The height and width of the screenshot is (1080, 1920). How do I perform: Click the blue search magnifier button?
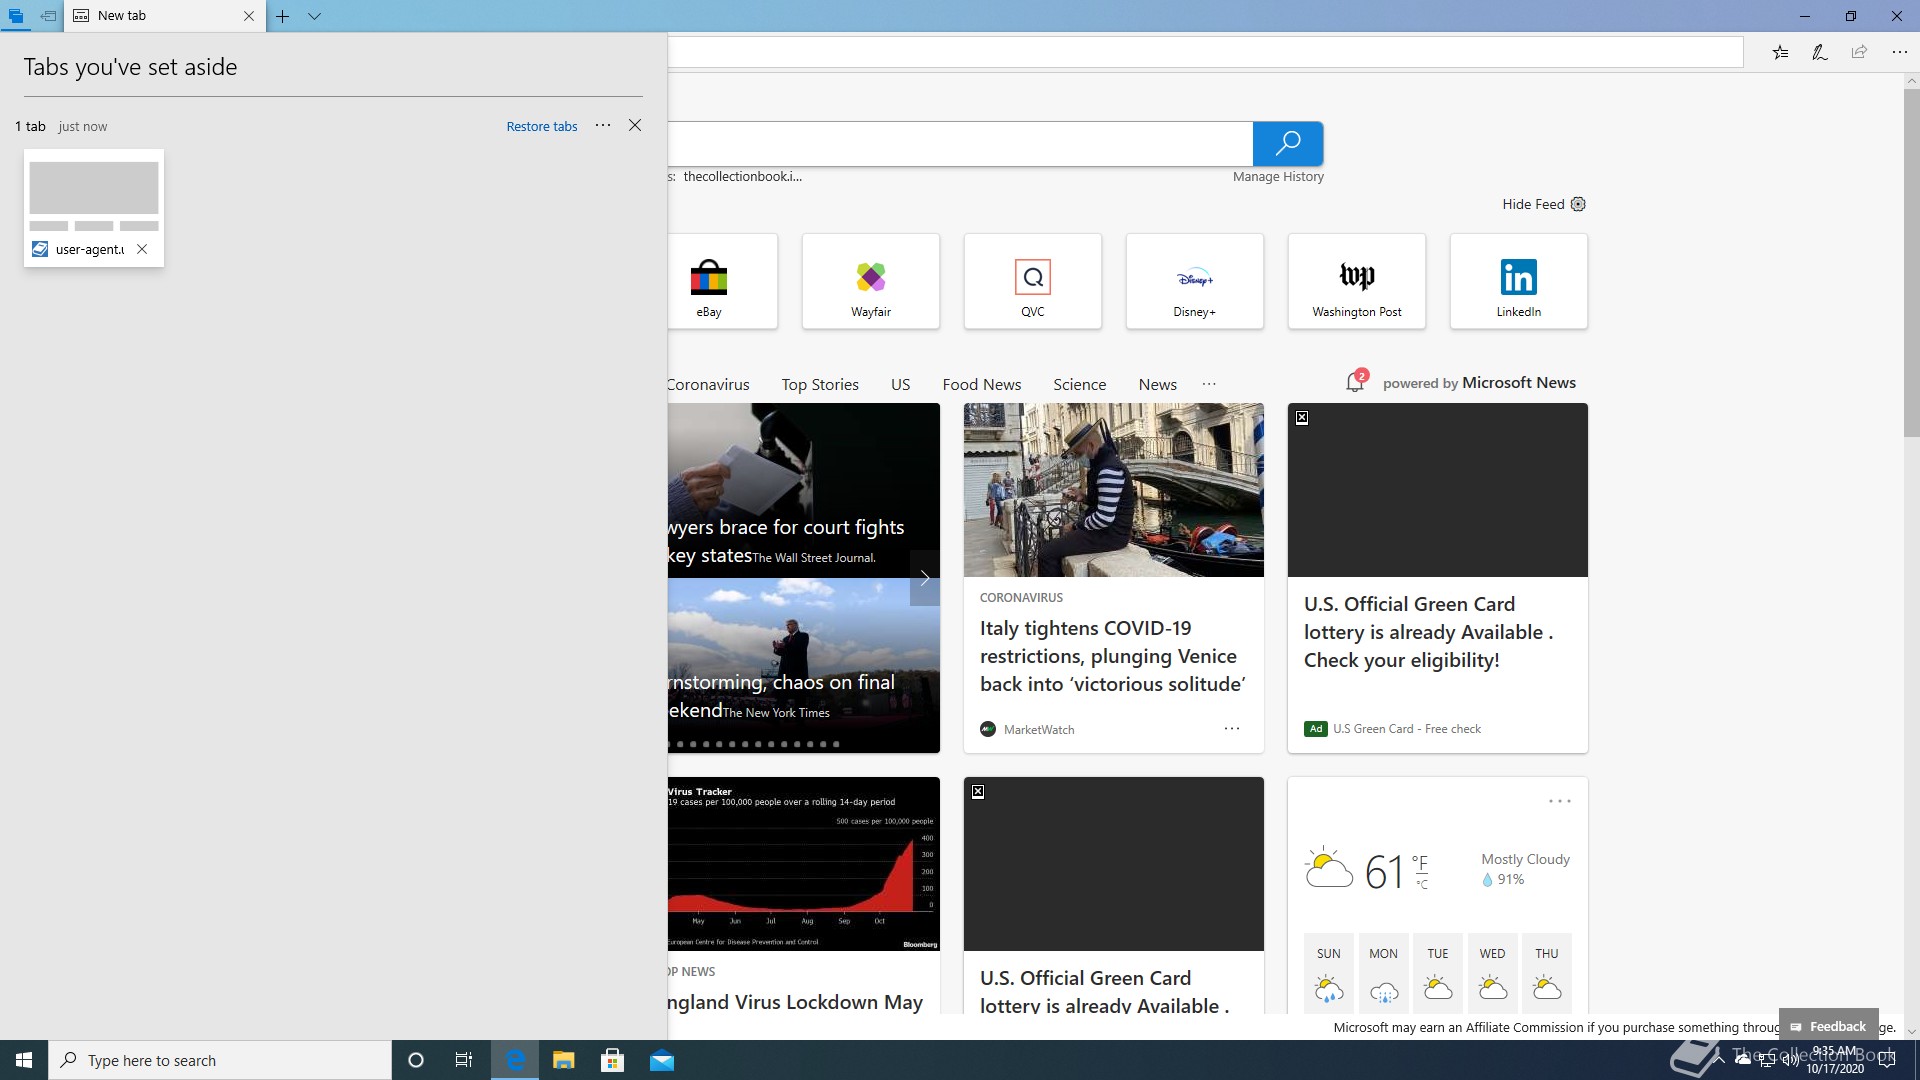tap(1288, 143)
